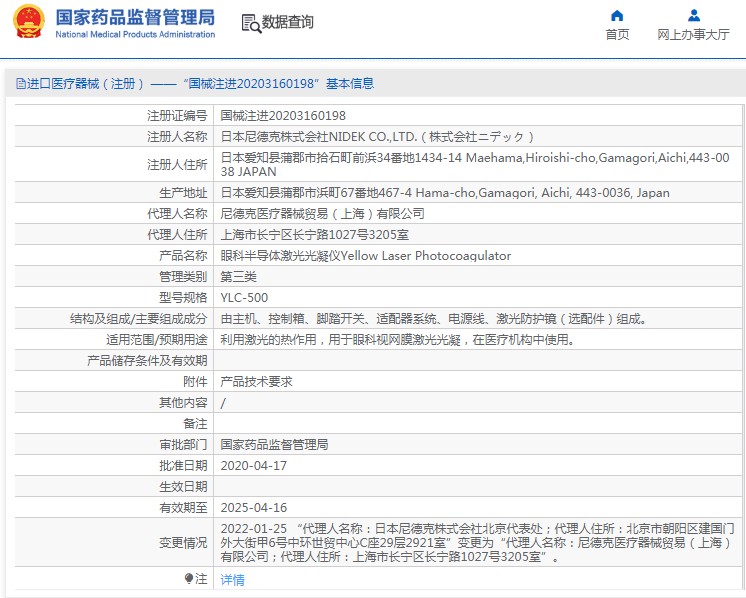This screenshot has width=746, height=598.
Task: Open the 详情 link in the note row
Action: pos(232,580)
